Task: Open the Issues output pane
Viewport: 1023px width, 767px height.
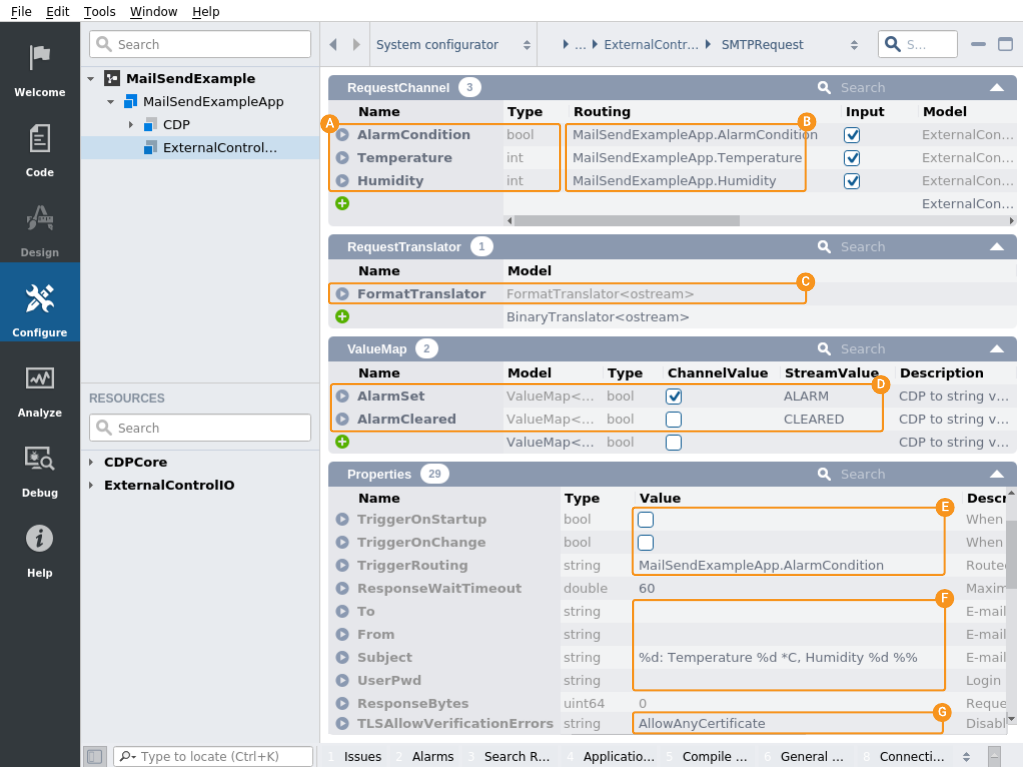Action: (362, 756)
